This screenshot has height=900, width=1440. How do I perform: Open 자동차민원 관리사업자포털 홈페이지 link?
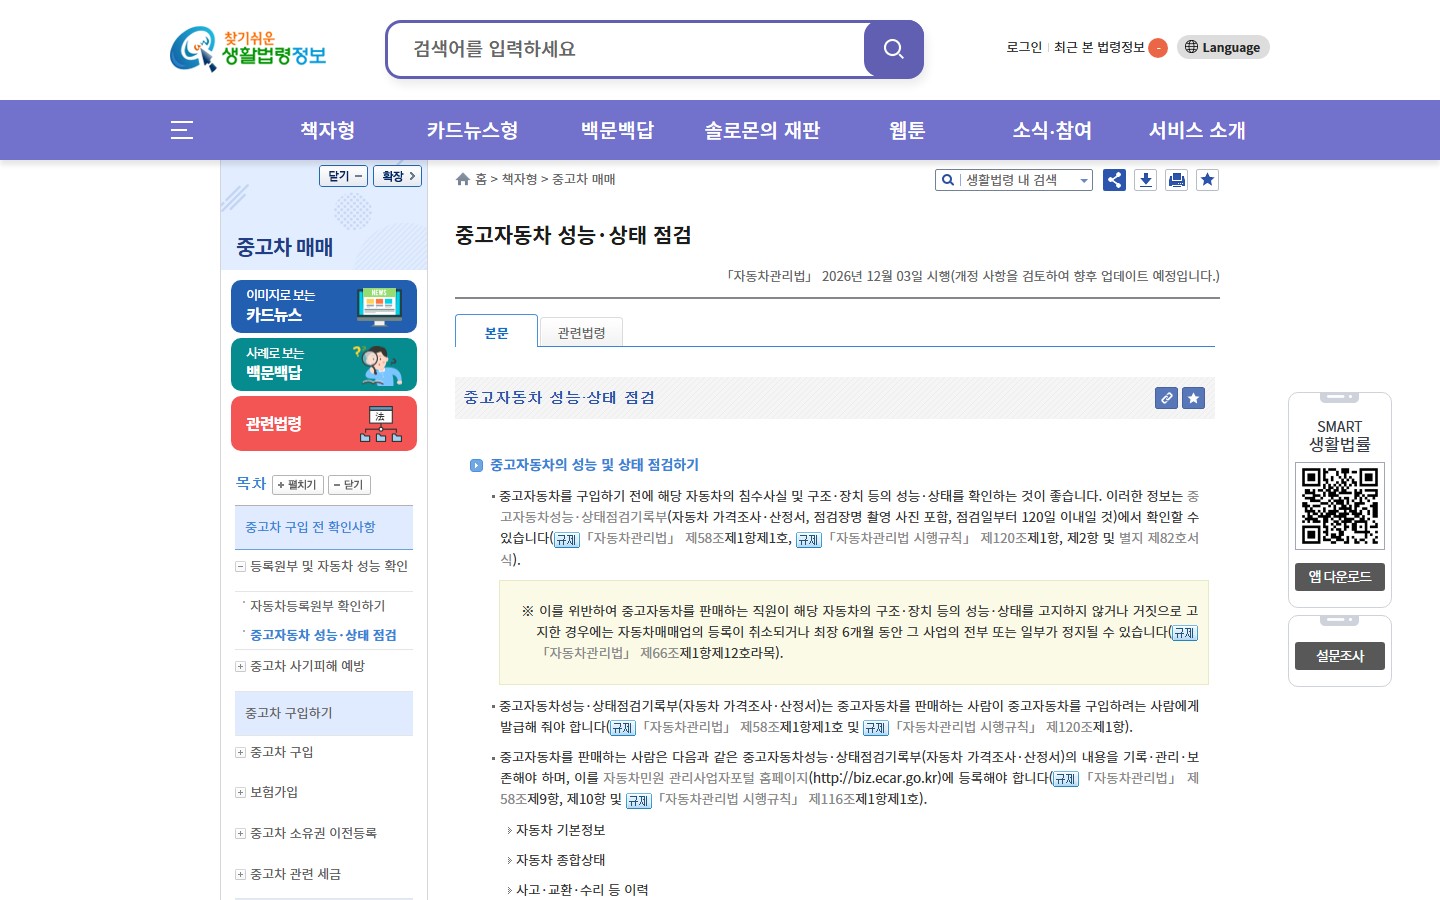click(705, 778)
